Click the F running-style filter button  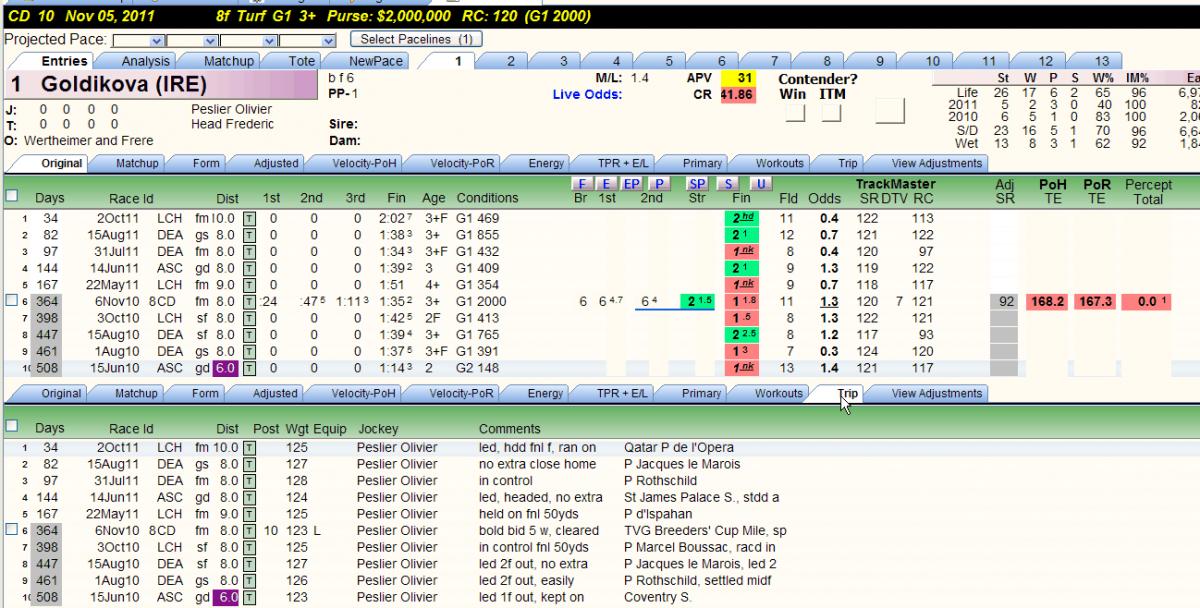pyautogui.click(x=583, y=184)
